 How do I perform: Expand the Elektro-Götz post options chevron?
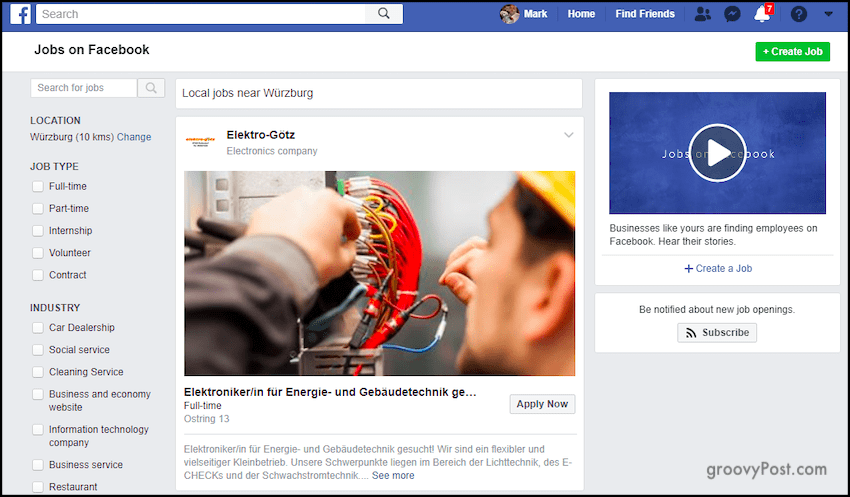tap(568, 135)
